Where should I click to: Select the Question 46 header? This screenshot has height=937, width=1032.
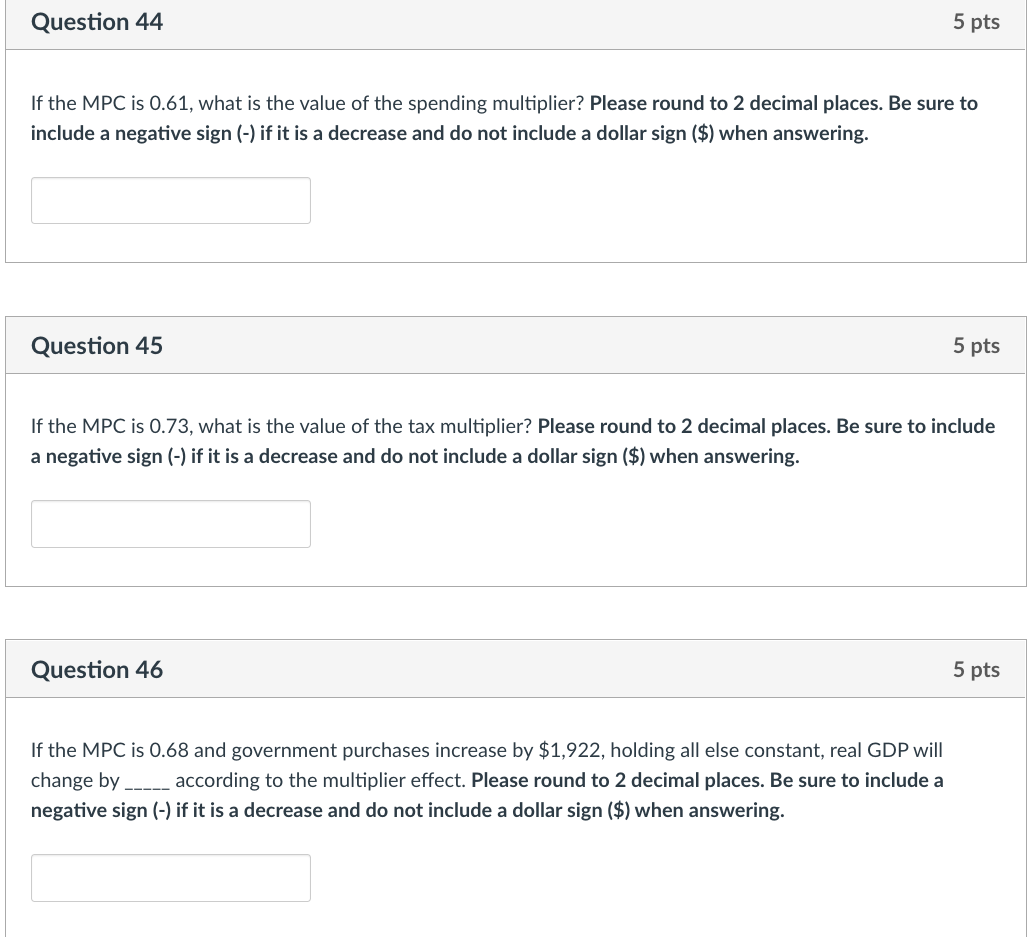coord(96,669)
